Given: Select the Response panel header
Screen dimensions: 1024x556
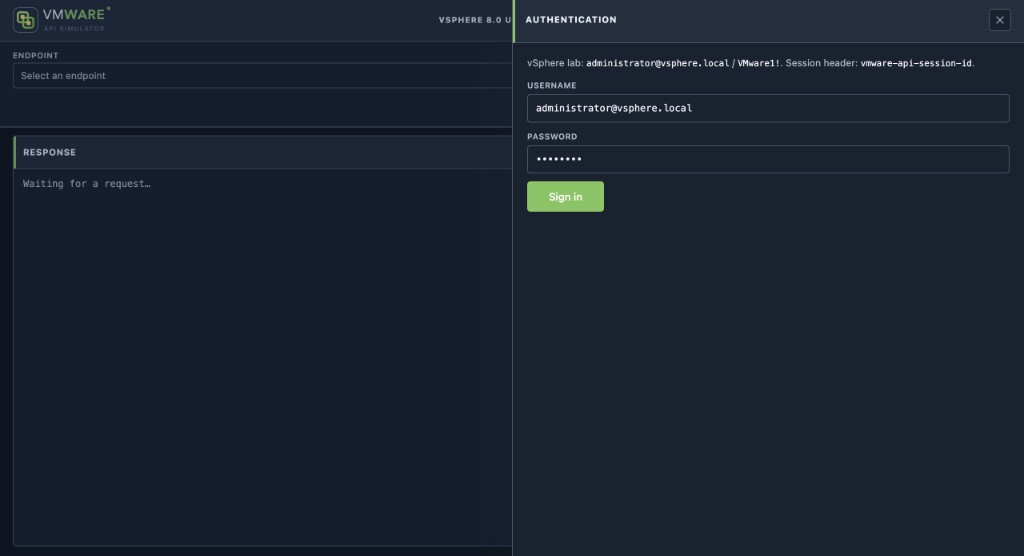Looking at the screenshot, I should 263,152.
